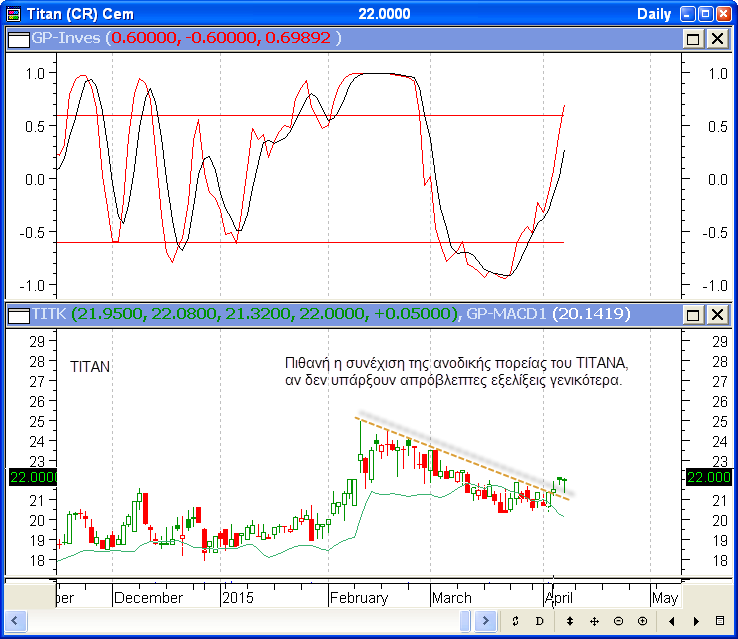738x639 pixels.
Task: Close the GP-Inves indicator pane
Action: (x=717, y=39)
